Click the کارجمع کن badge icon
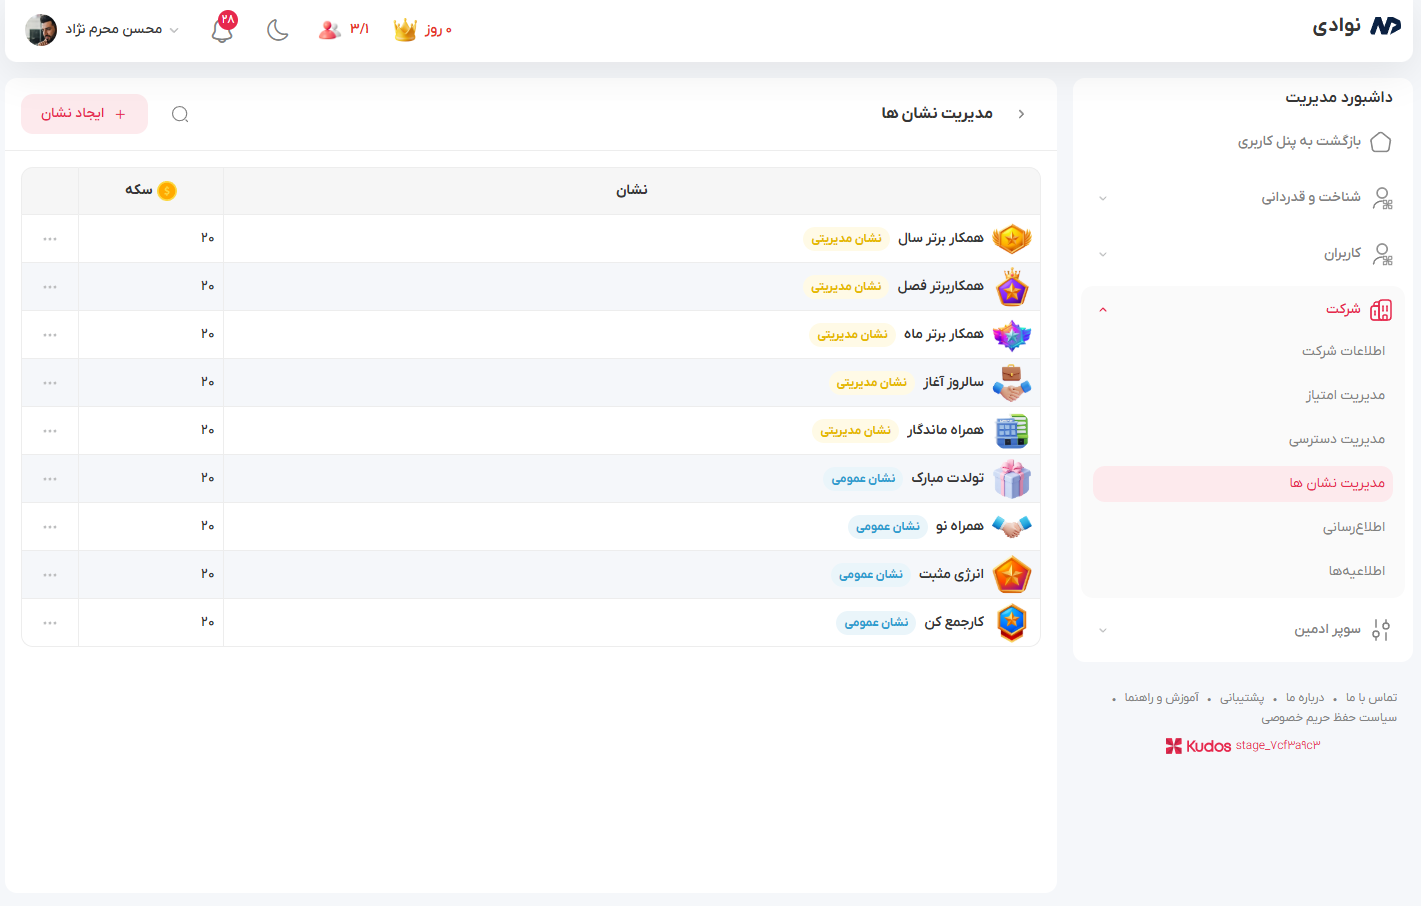 pos(1012,623)
